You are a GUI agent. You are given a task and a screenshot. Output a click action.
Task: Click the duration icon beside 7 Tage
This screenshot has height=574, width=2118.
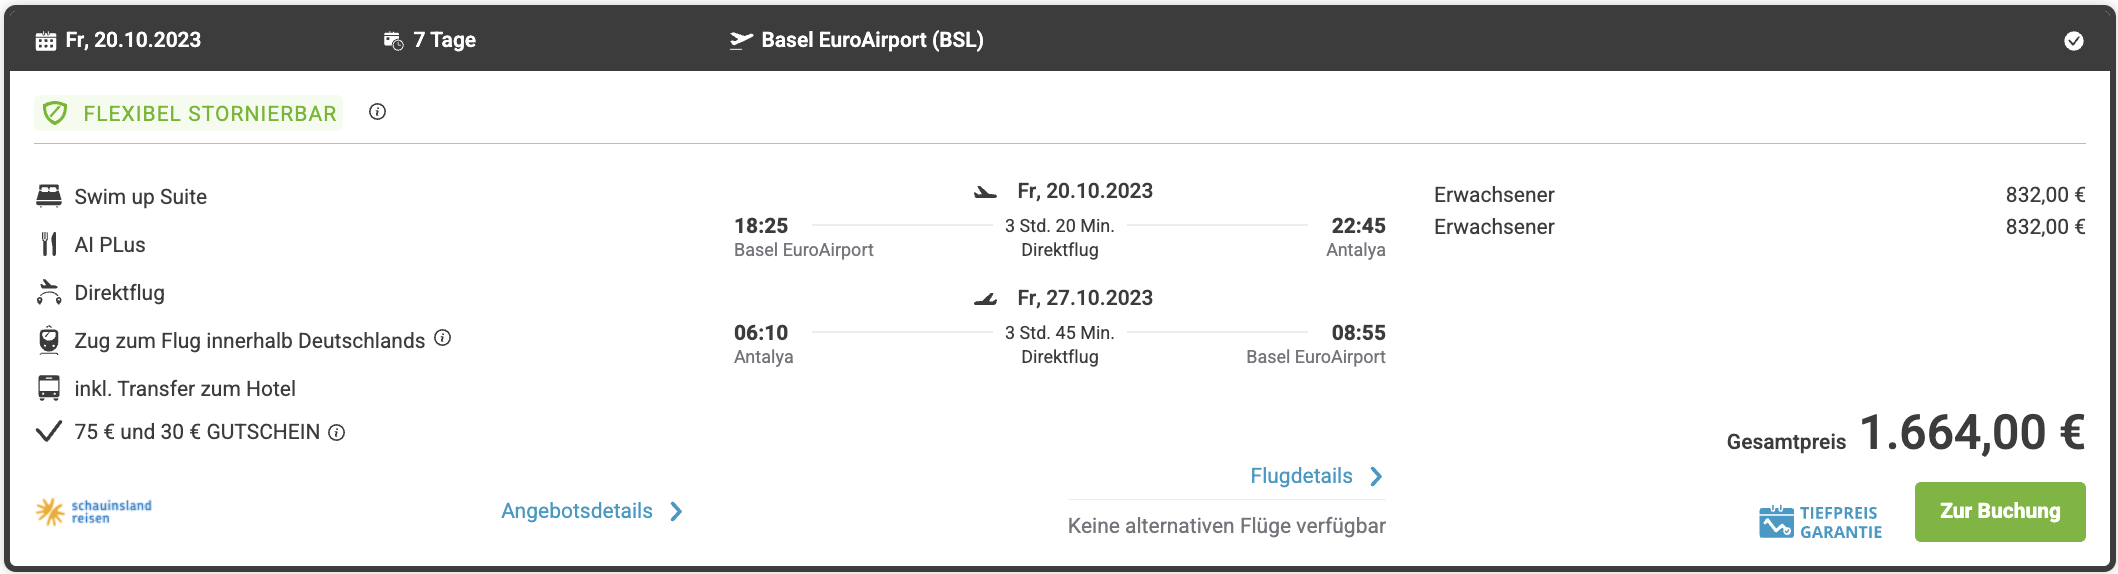[x=393, y=41]
